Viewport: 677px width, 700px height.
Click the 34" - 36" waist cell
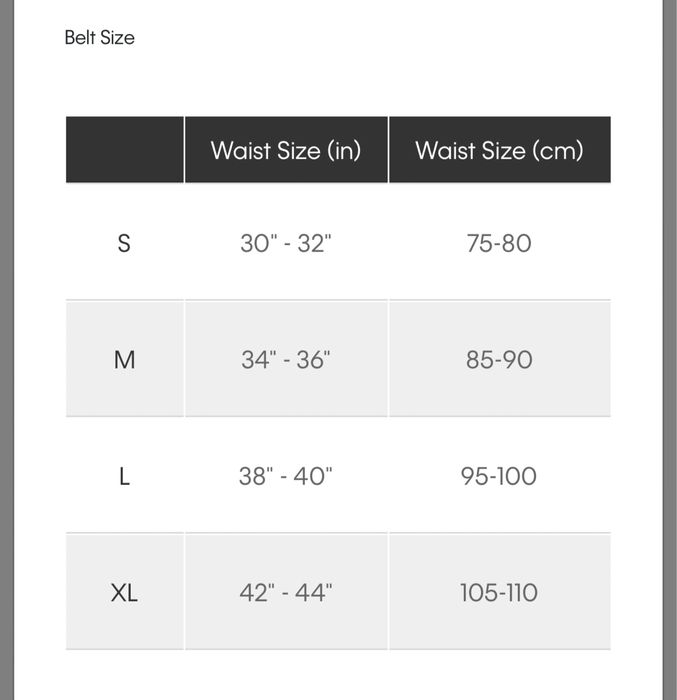click(x=286, y=360)
